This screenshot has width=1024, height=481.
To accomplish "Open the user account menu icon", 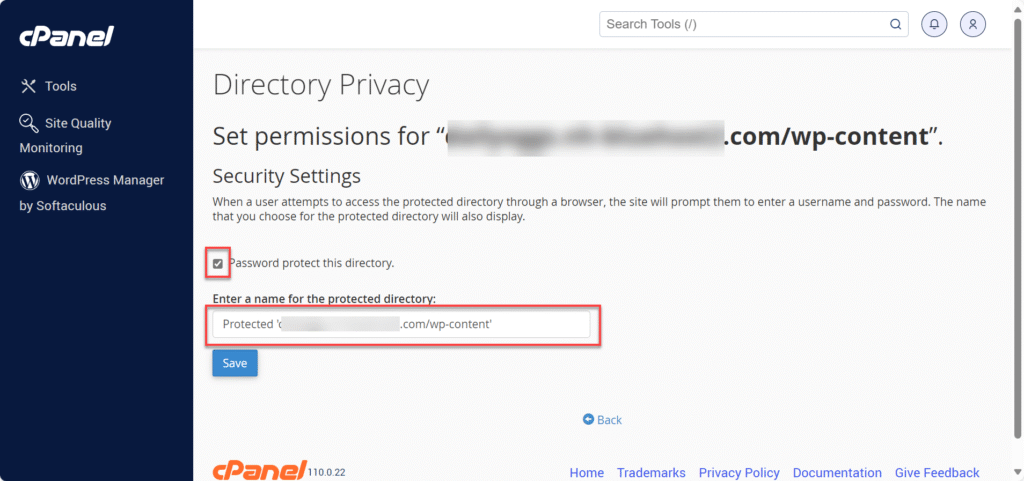I will click(973, 25).
